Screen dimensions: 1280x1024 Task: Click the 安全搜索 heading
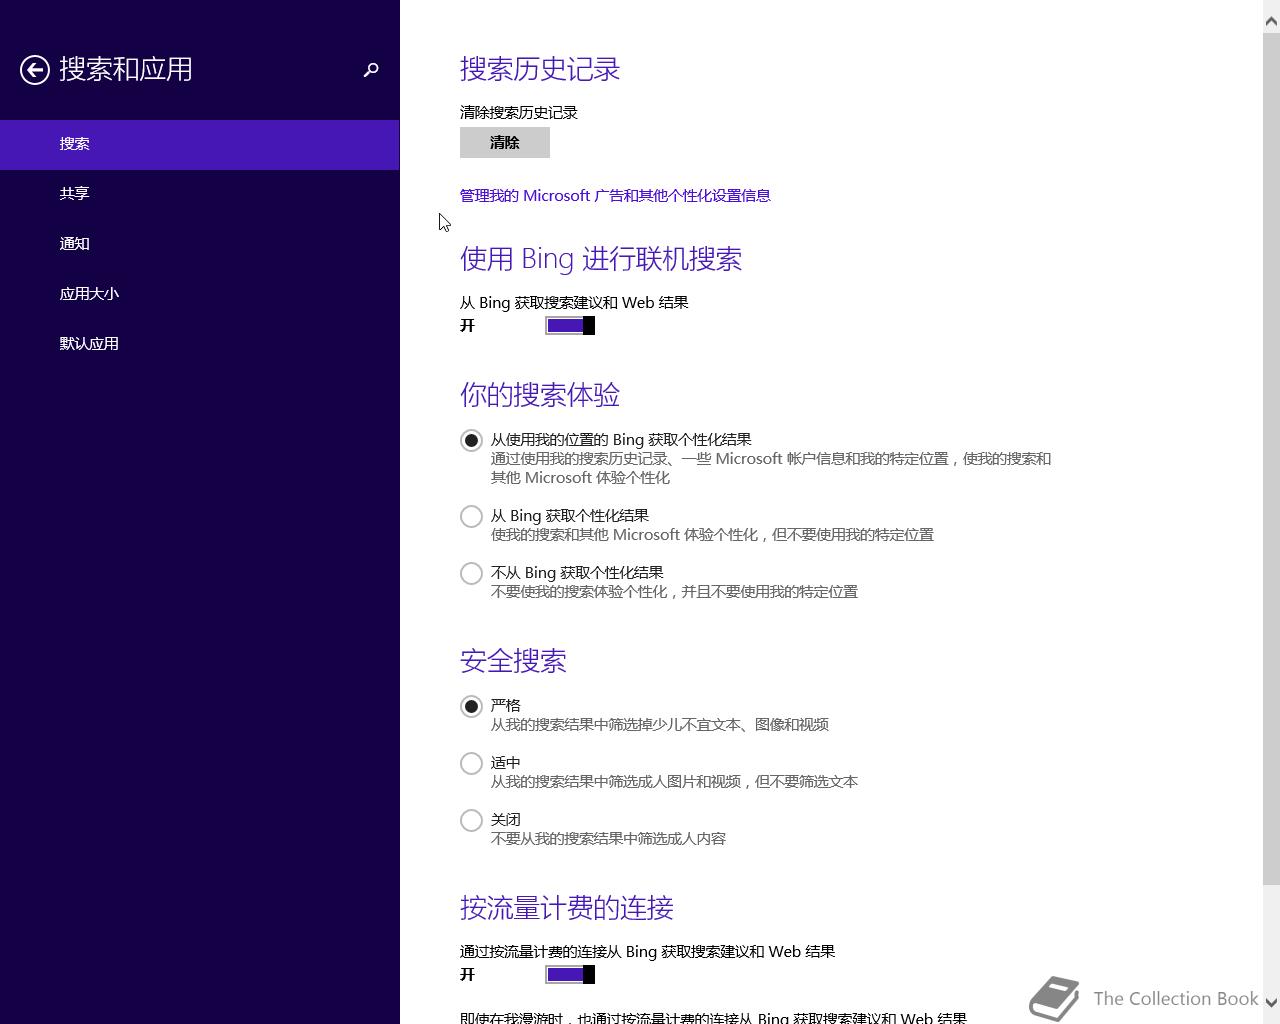pyautogui.click(x=513, y=661)
